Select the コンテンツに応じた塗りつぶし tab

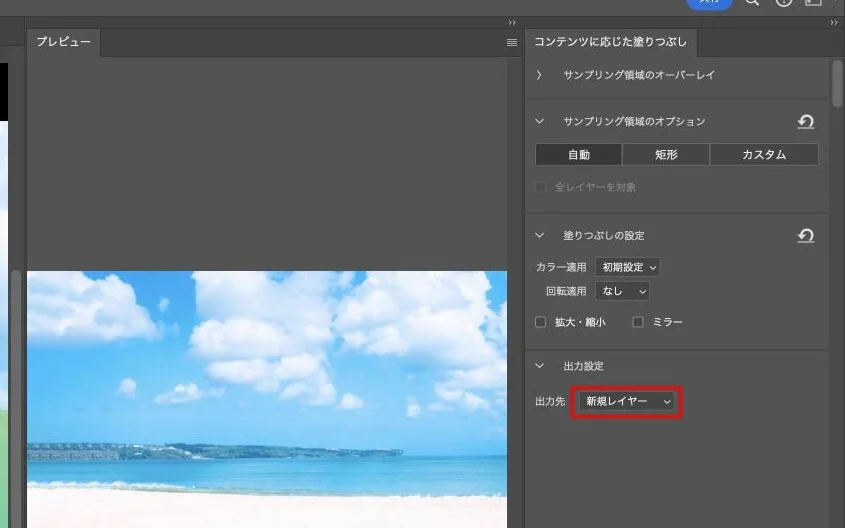610,42
